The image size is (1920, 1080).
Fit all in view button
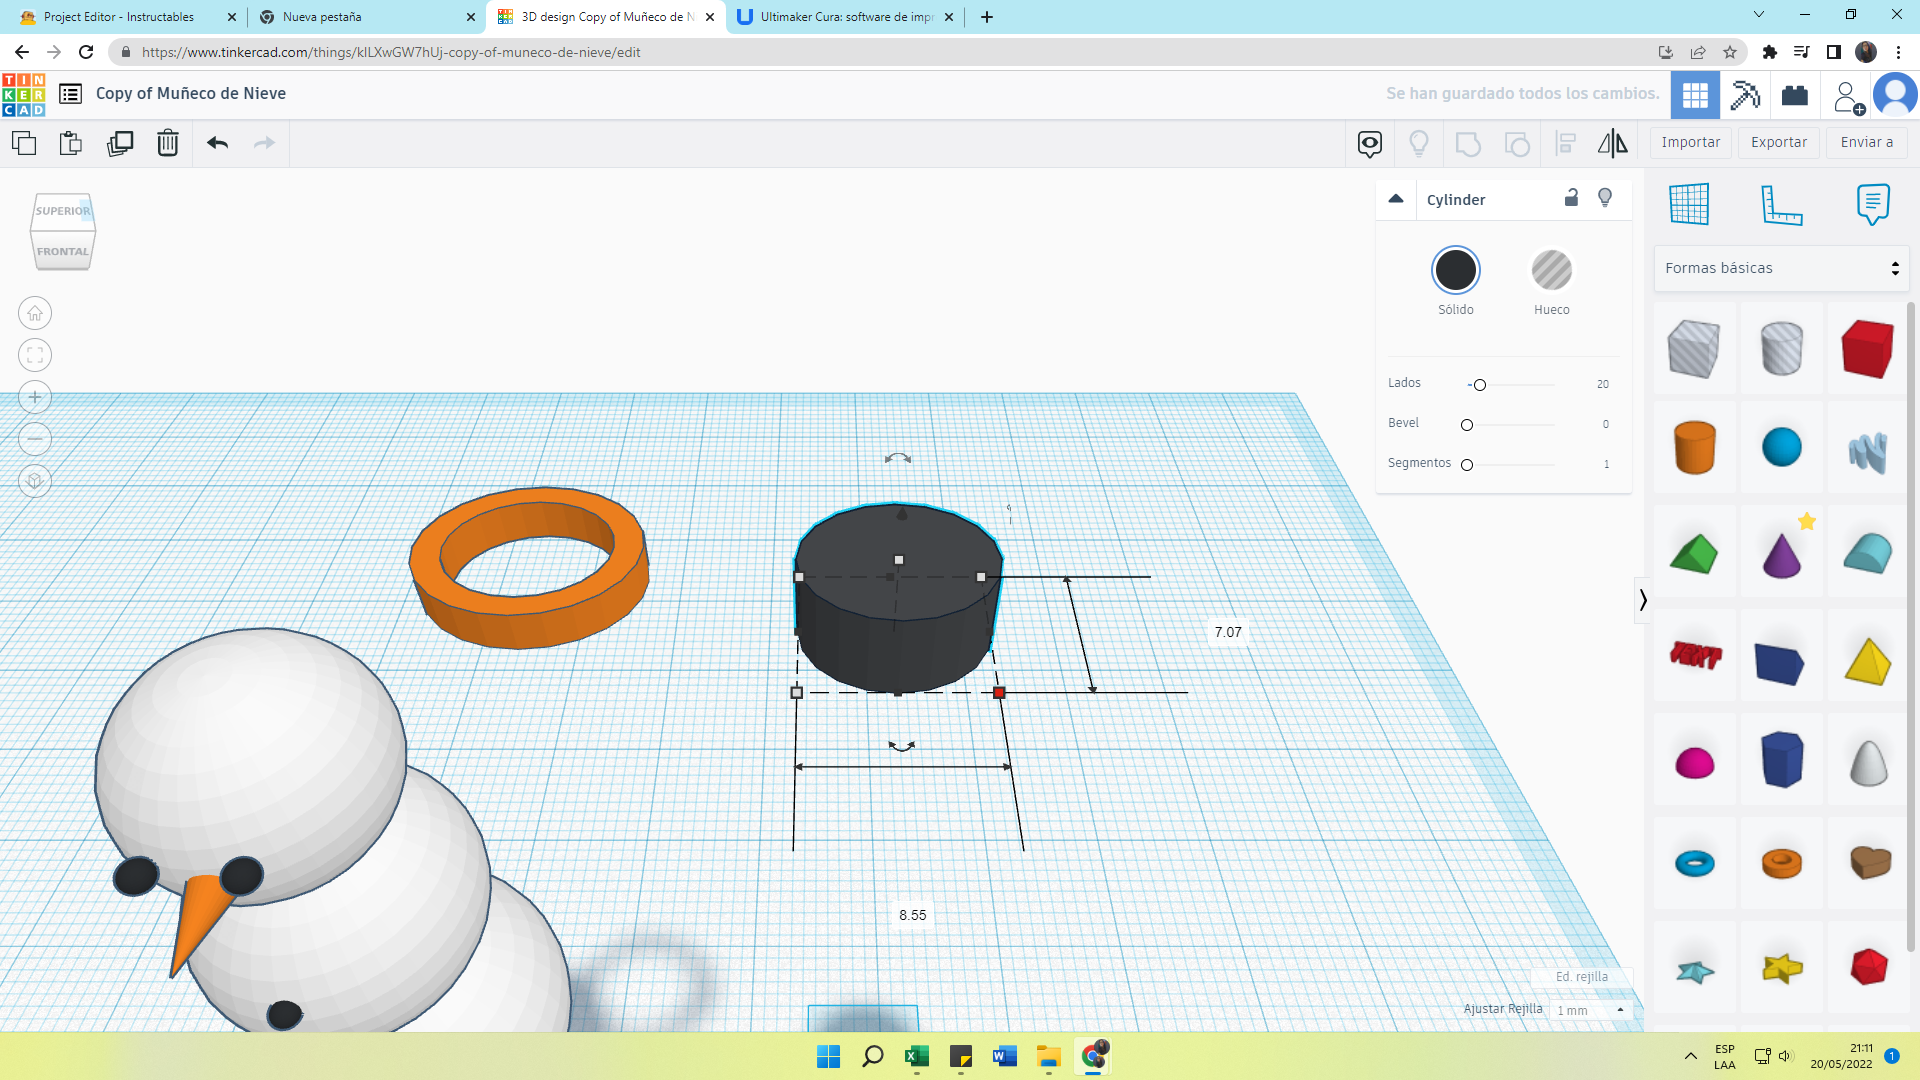click(35, 355)
